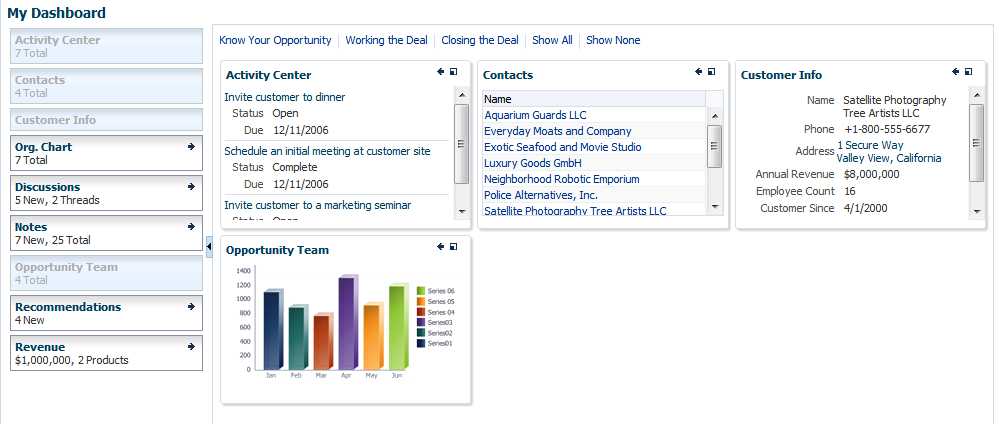This screenshot has width=994, height=424.
Task: Show Discussions panel using its arrow
Action: (x=191, y=187)
